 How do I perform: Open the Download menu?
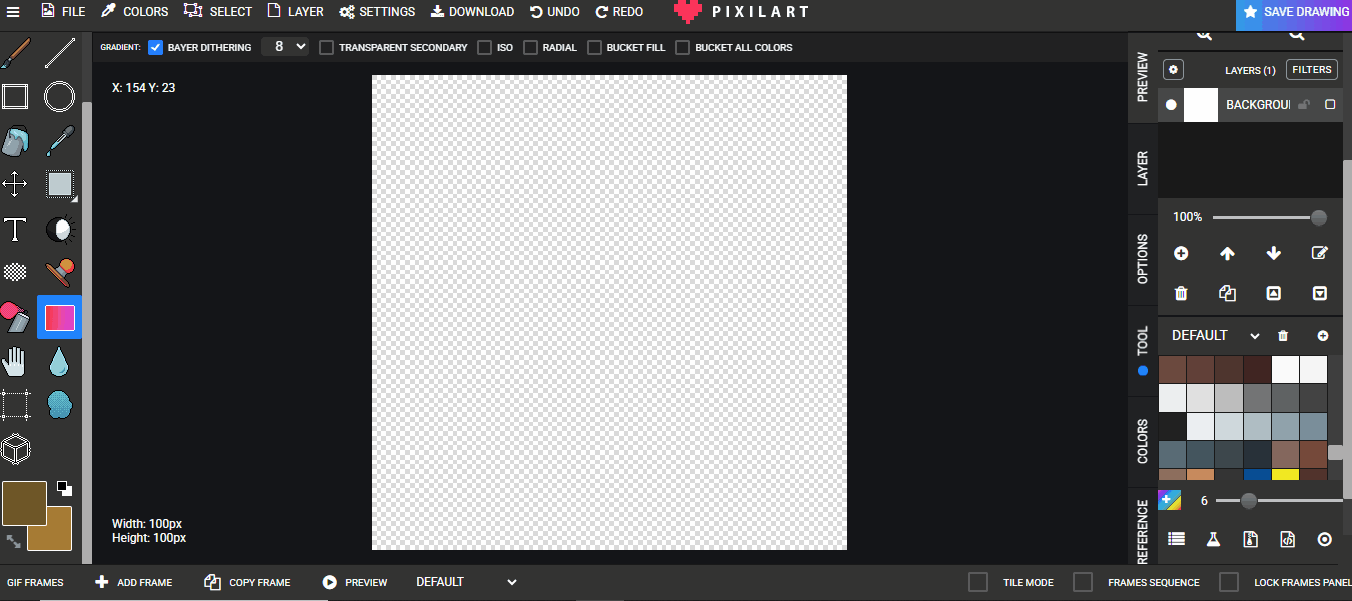(472, 12)
